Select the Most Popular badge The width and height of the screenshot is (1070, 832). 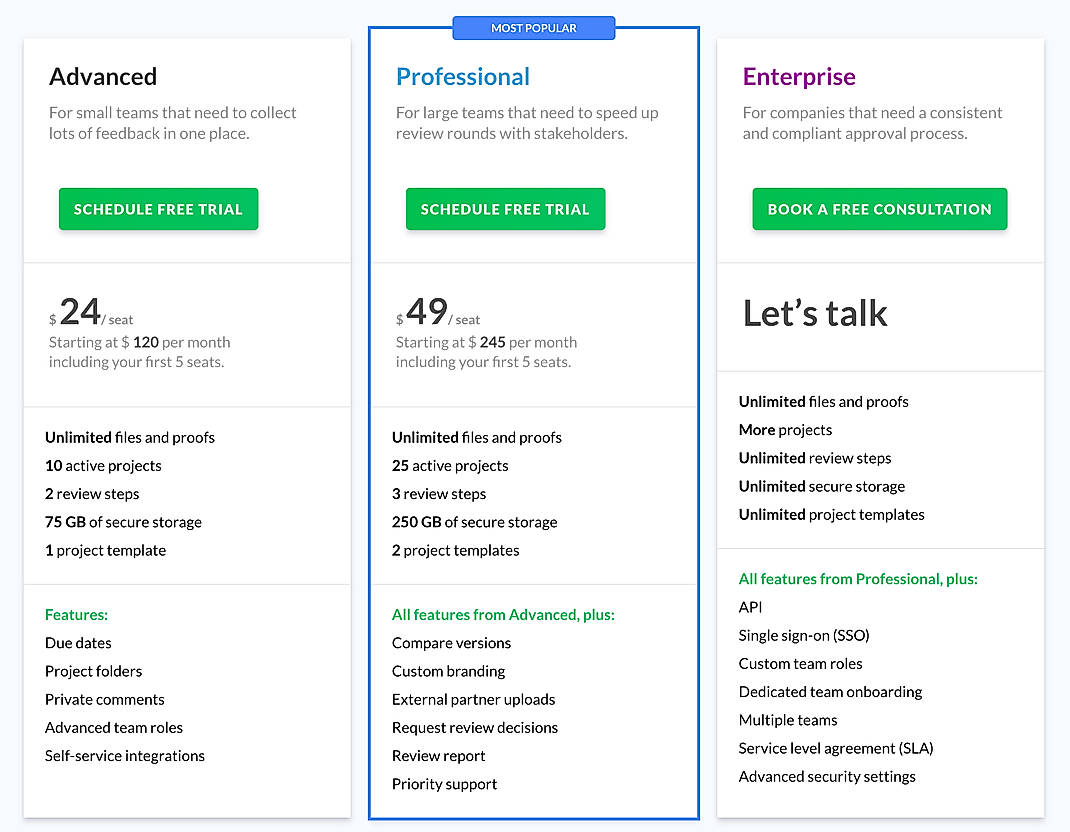(x=533, y=28)
